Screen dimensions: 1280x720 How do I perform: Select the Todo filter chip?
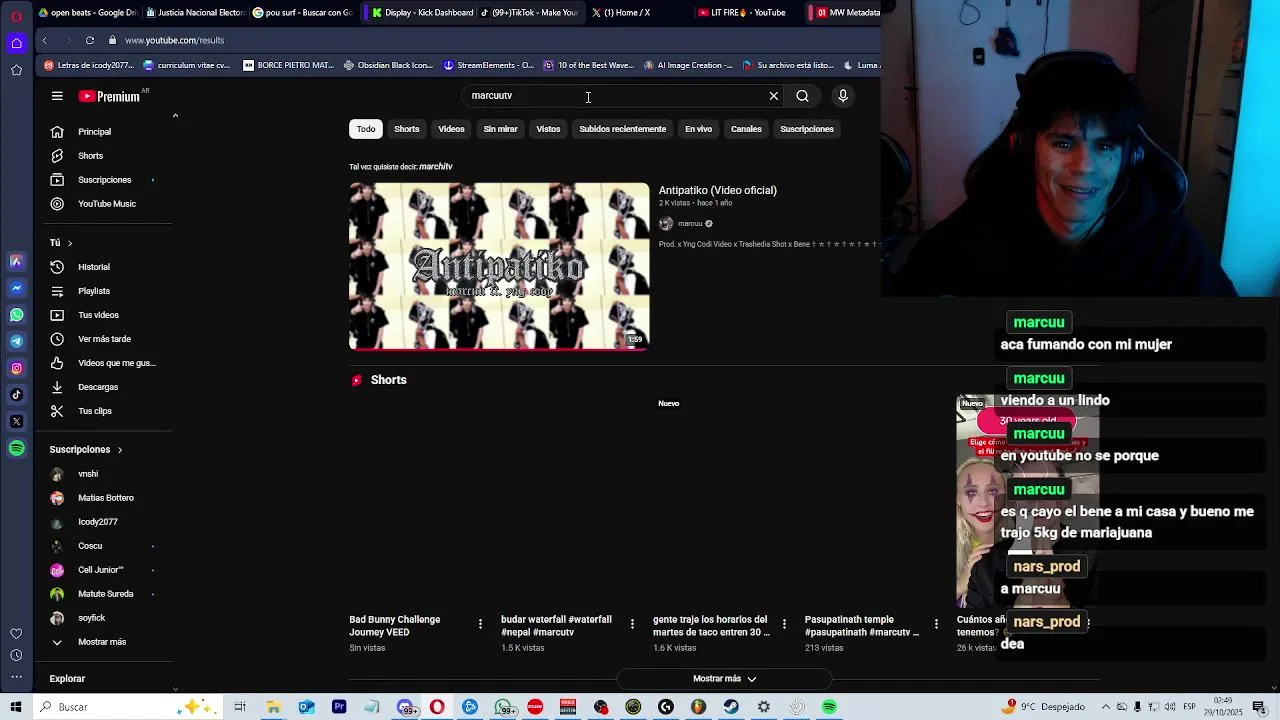pos(366,129)
